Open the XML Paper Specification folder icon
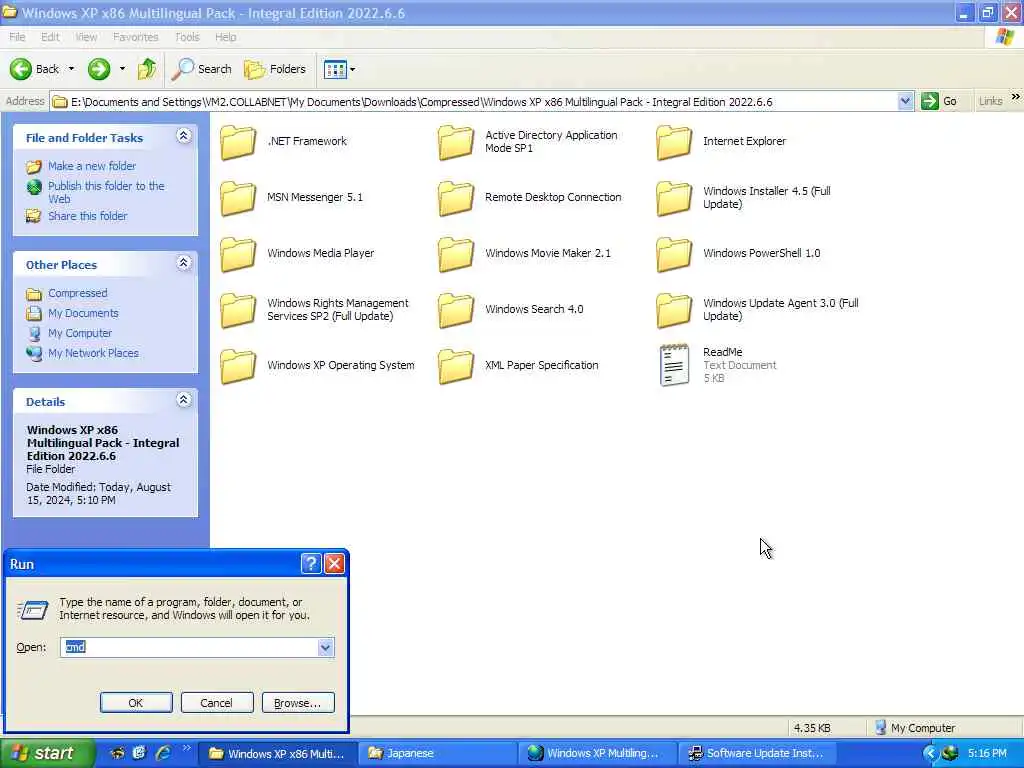The image size is (1024, 768). click(456, 366)
